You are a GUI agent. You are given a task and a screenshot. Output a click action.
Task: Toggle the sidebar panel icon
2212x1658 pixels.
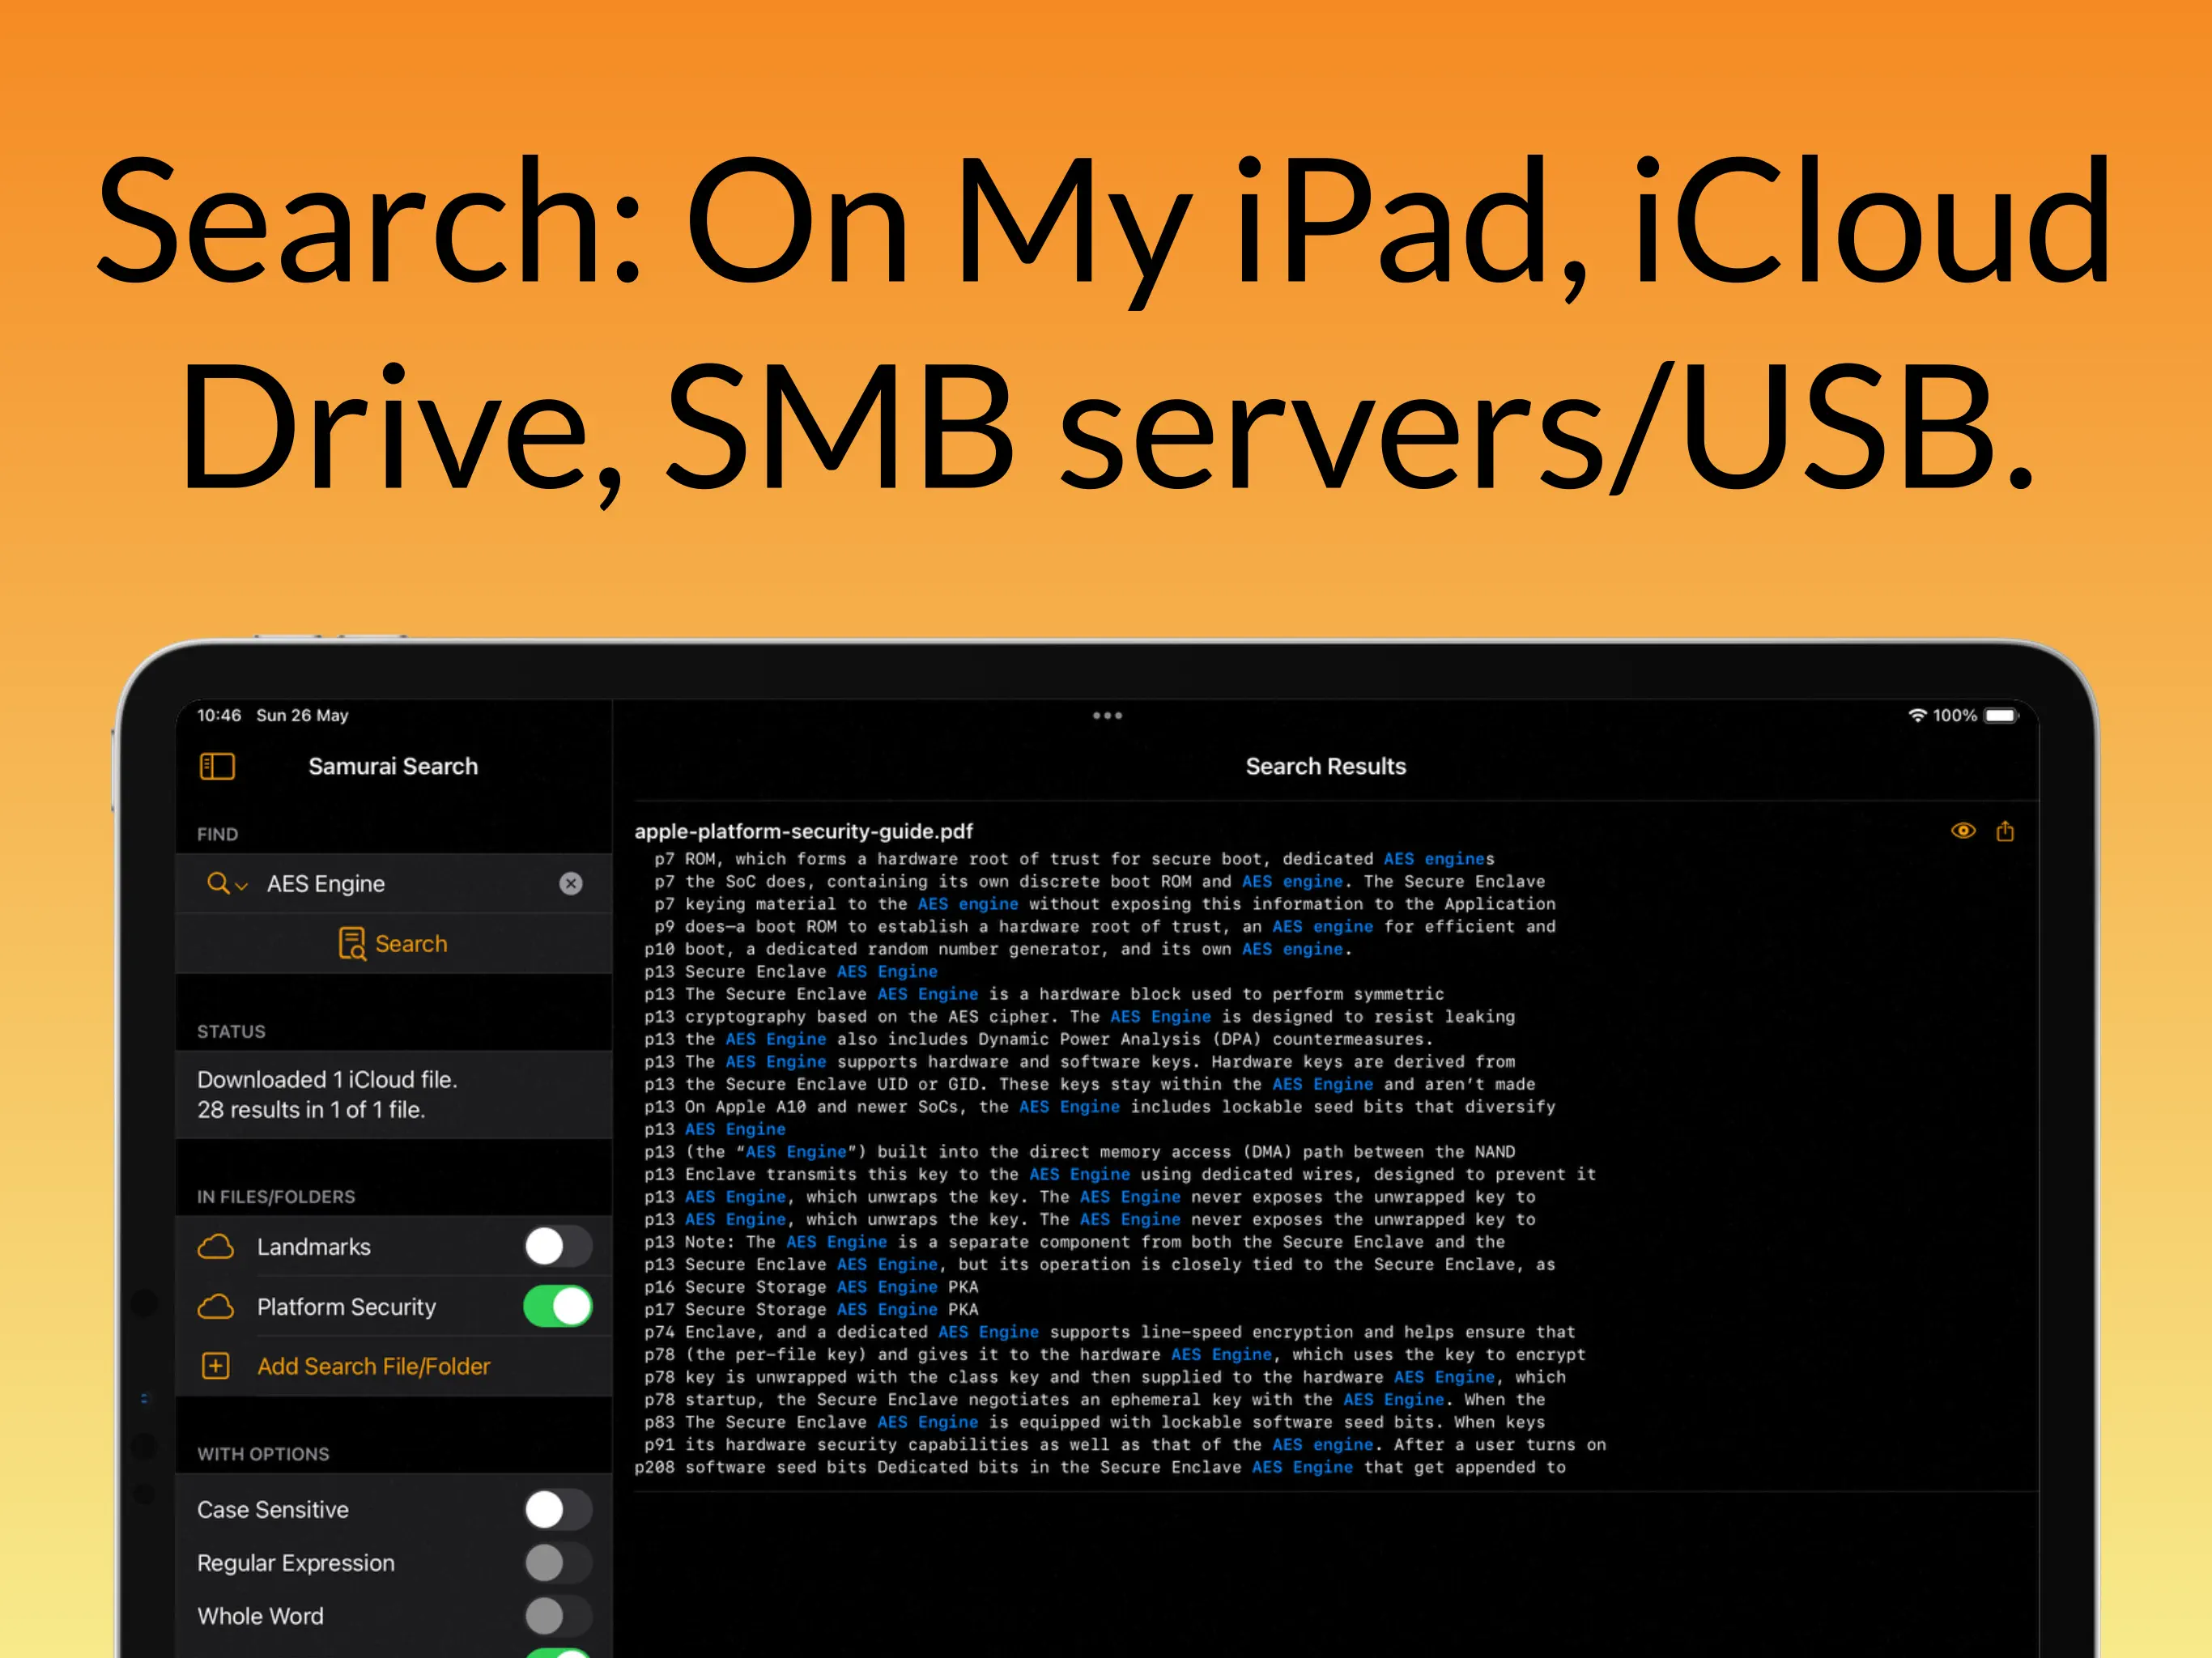click(x=217, y=766)
